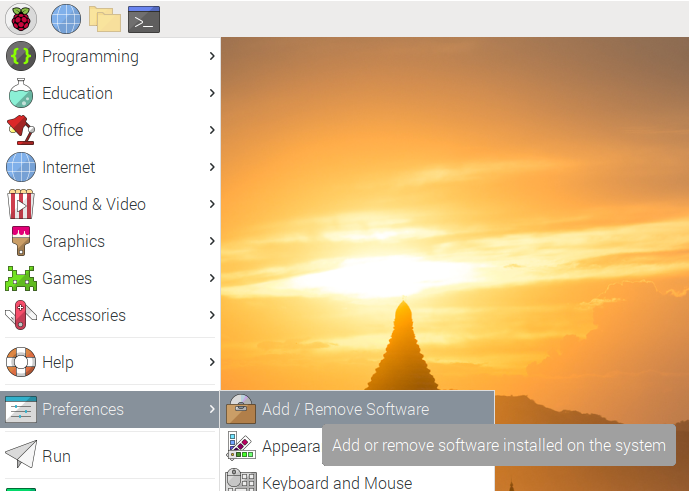689x491 pixels.
Task: Expand the Programming submenu arrow
Action: click(212, 57)
